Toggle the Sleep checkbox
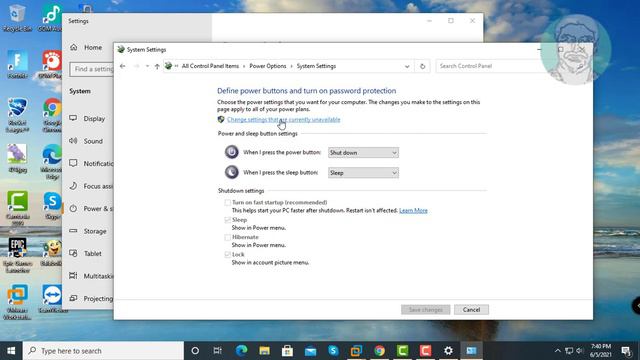 pos(227,220)
